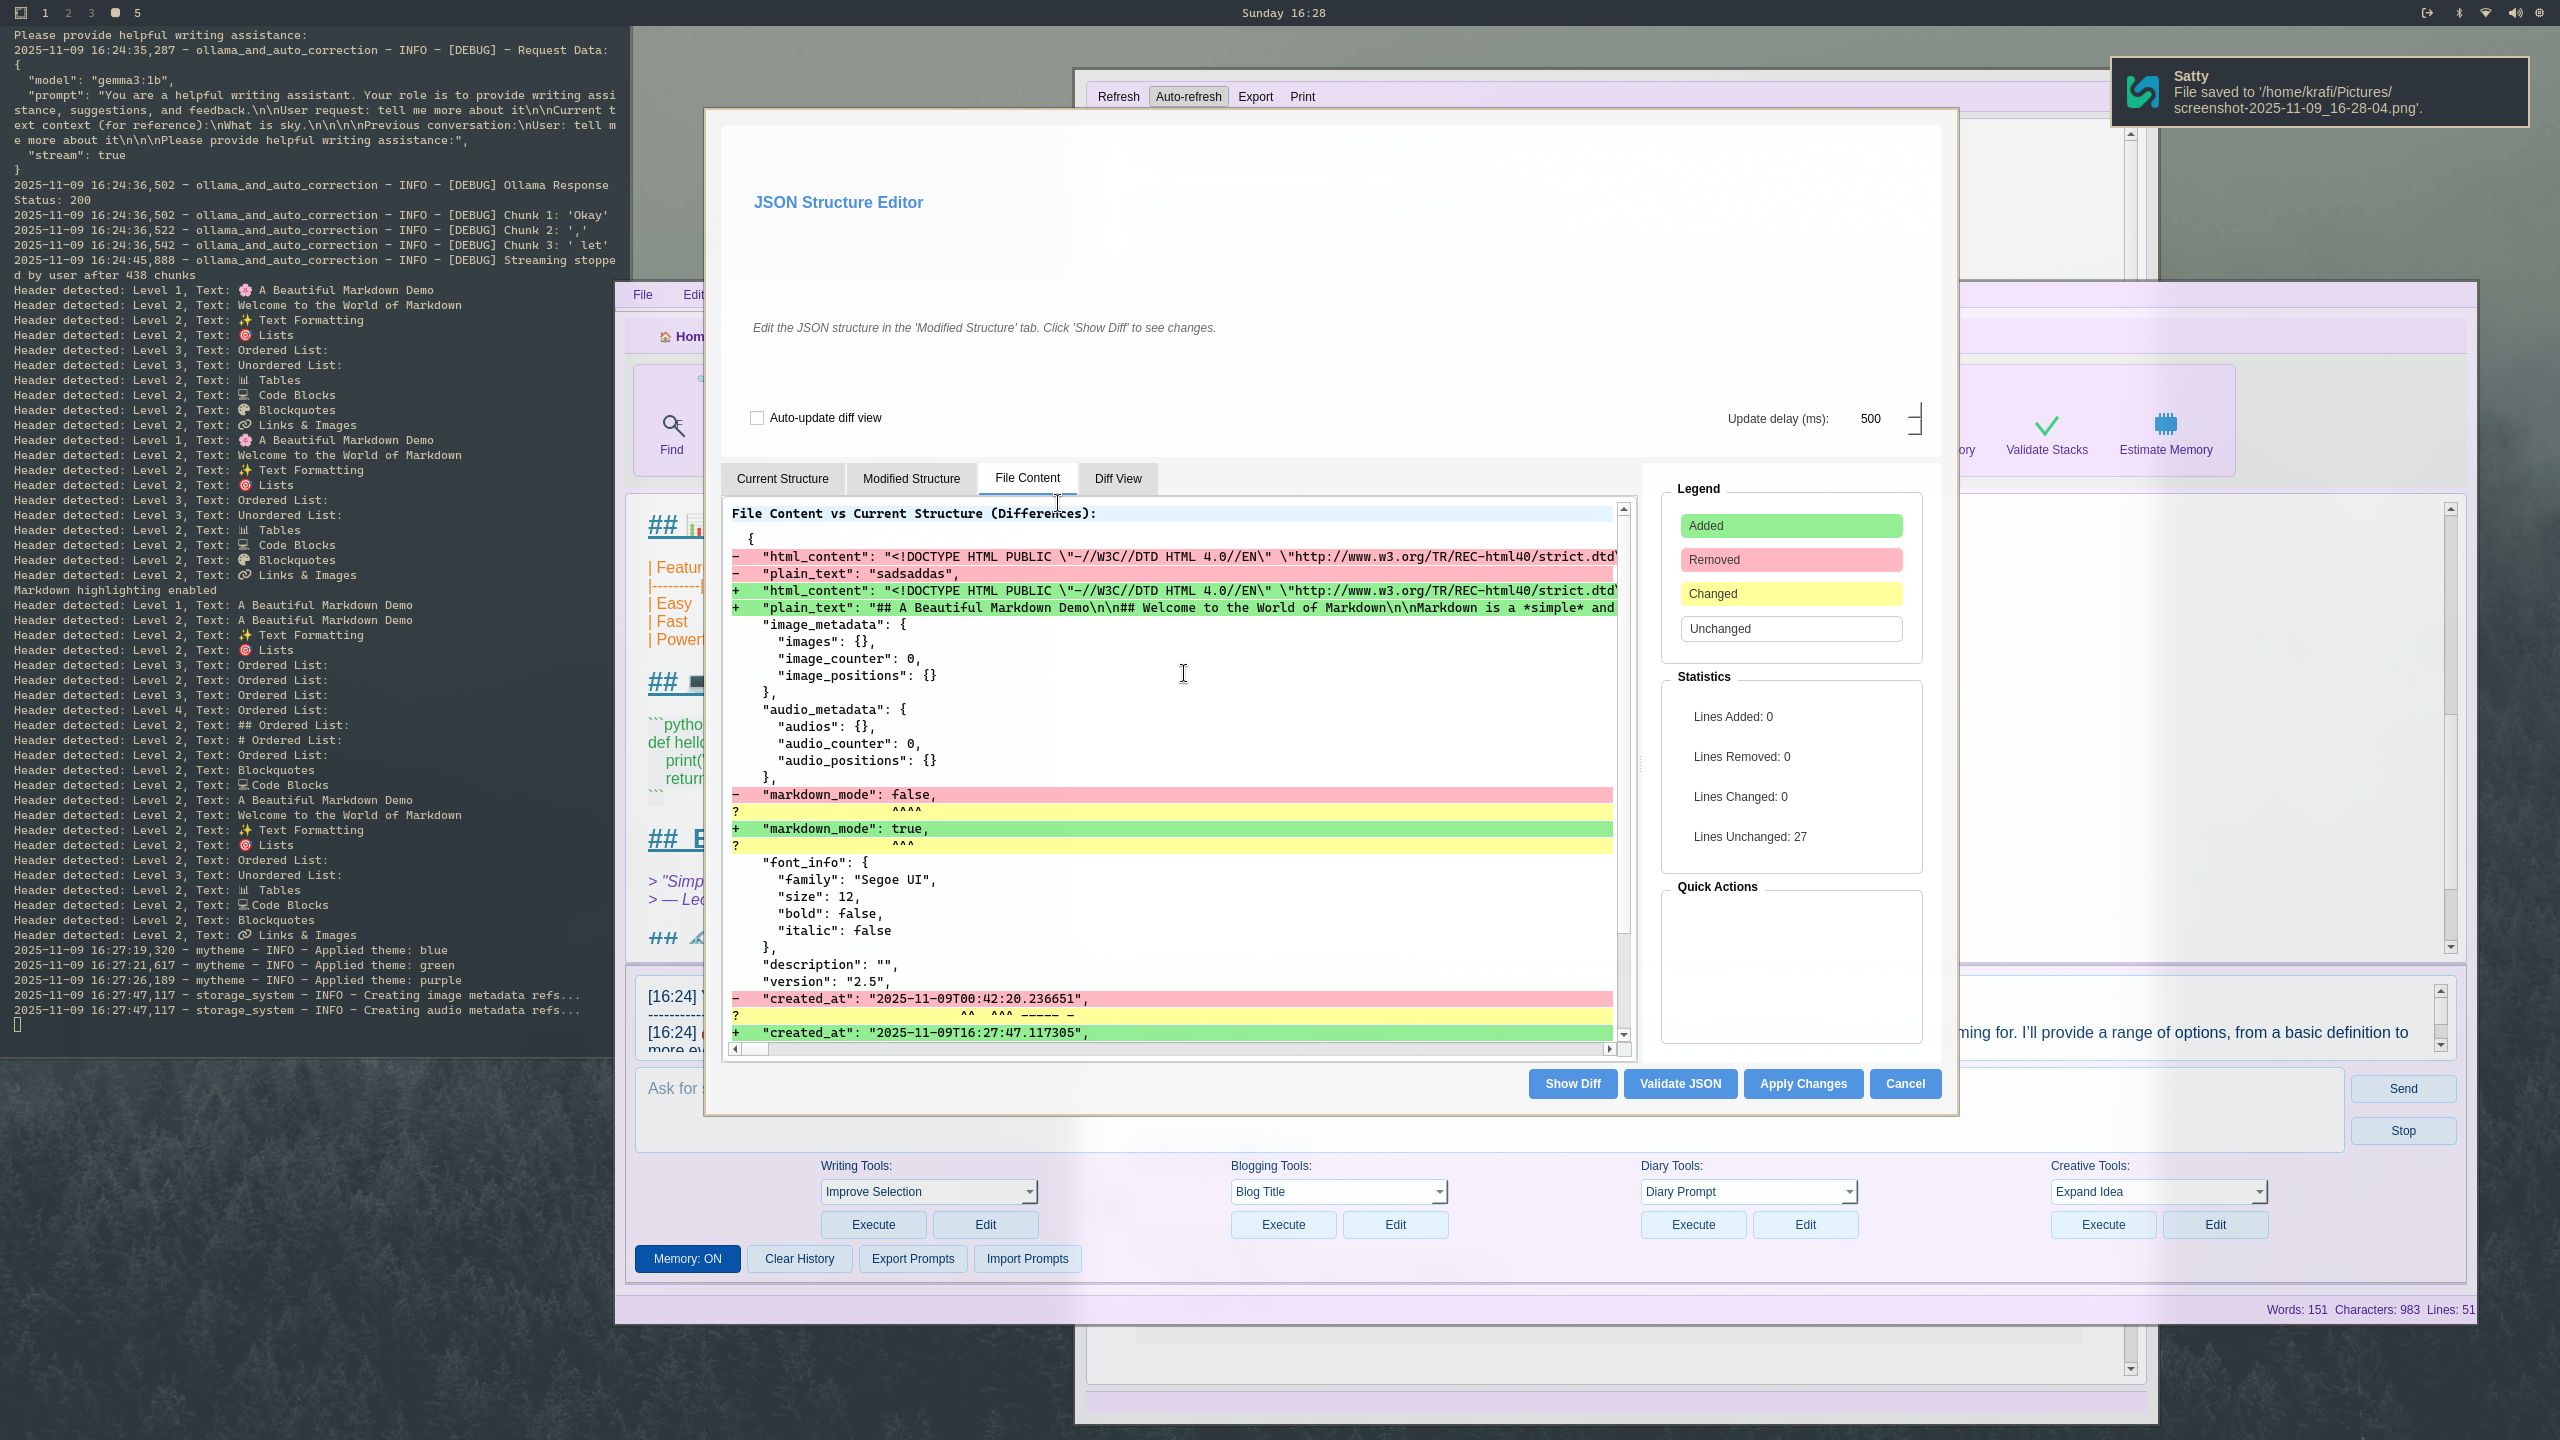2560x1440 pixels.
Task: Open the Modified Structure tab
Action: (911, 479)
